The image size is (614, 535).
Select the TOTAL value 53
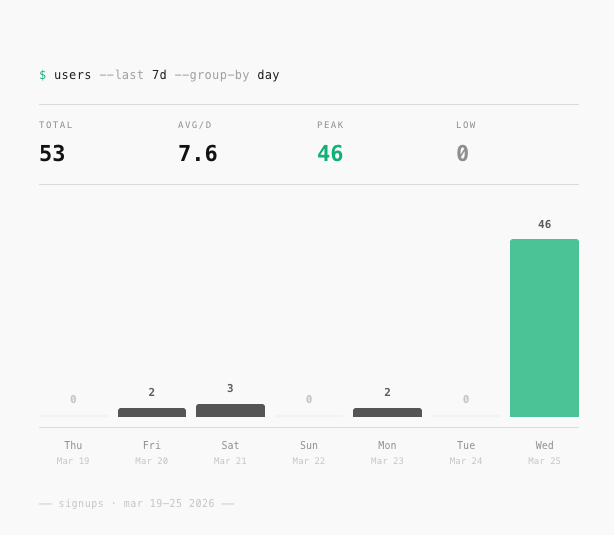tap(52, 153)
